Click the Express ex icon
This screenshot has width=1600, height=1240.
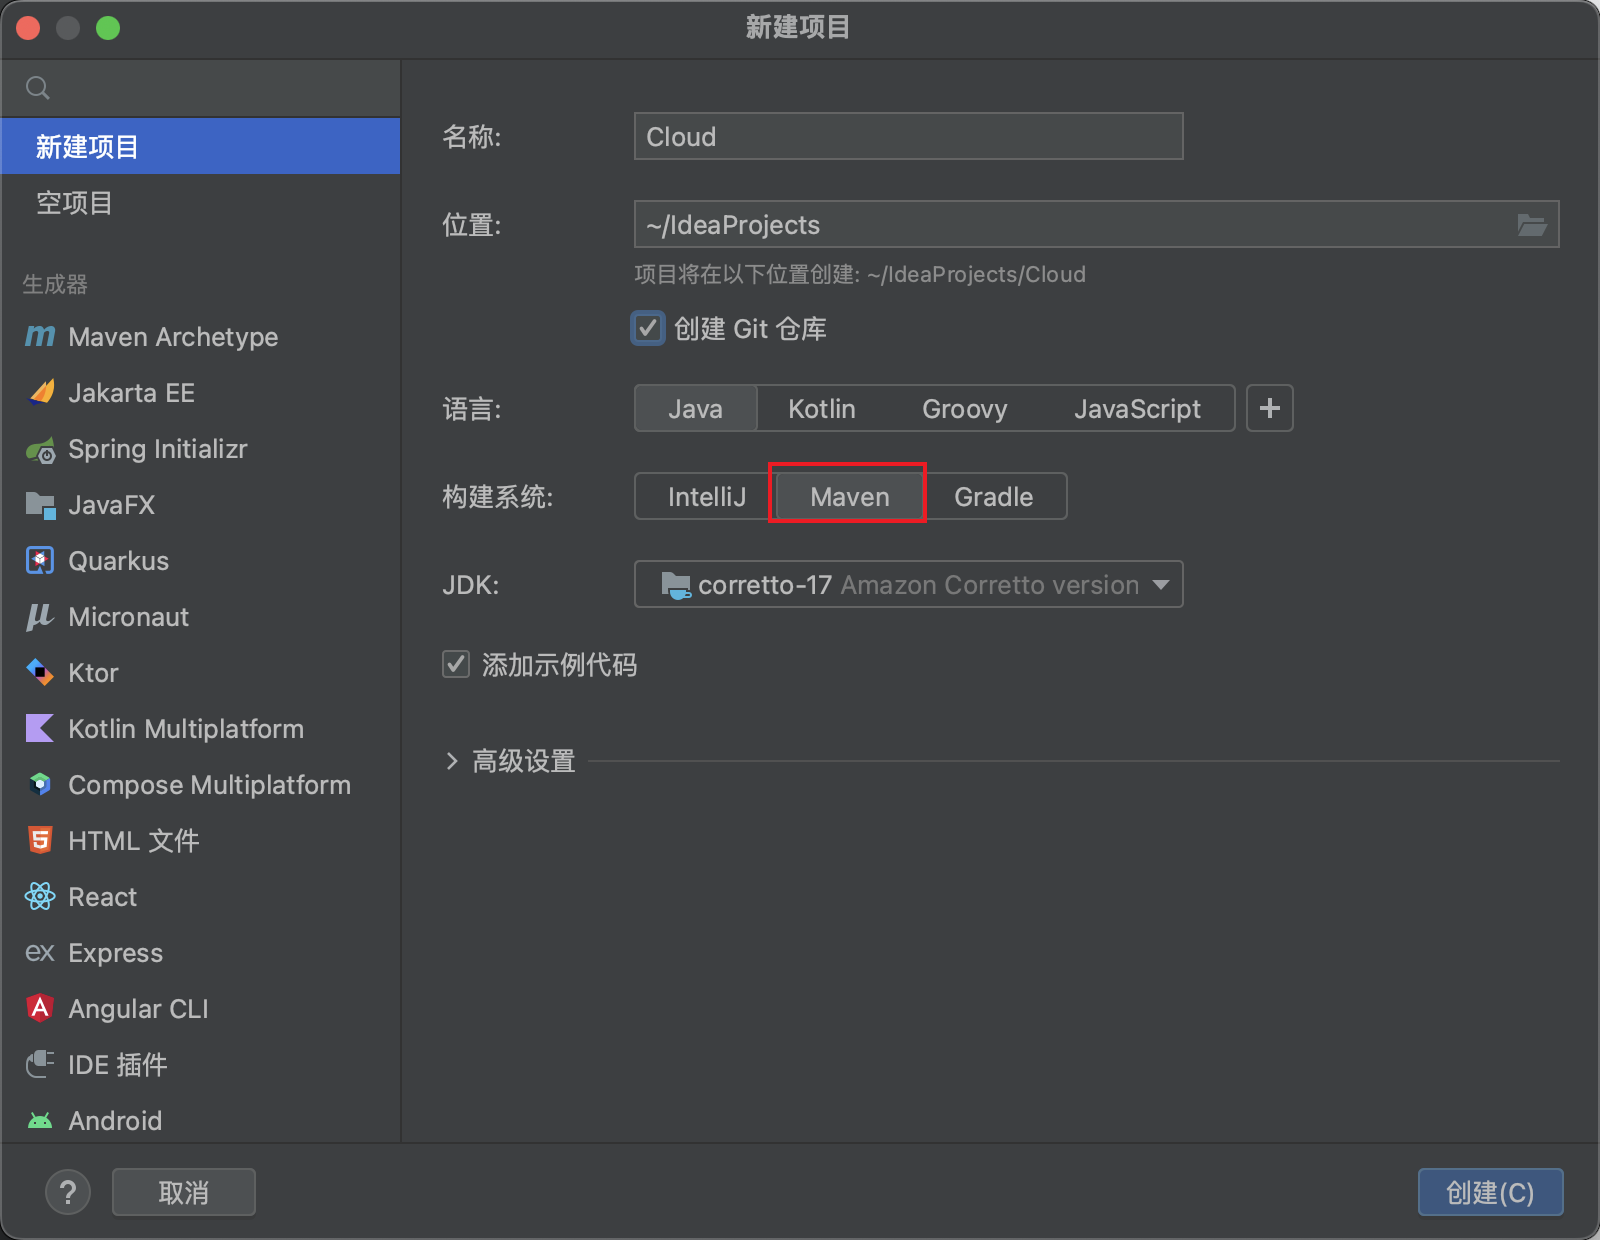[x=40, y=953]
